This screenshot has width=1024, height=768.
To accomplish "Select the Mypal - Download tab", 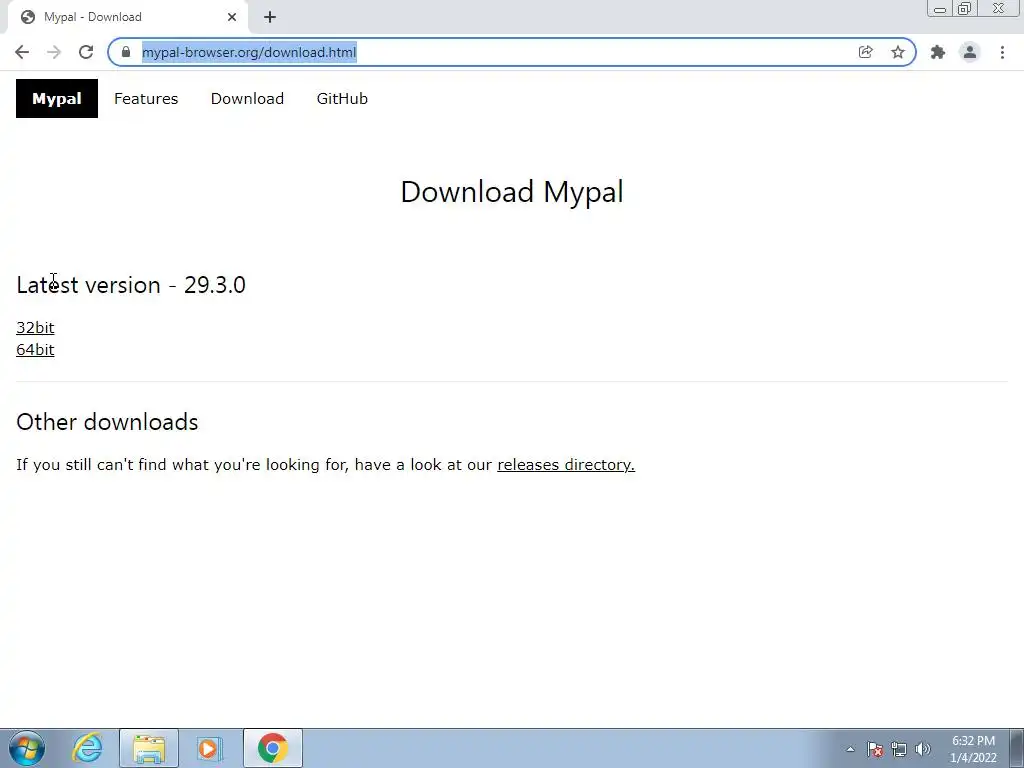I will [x=127, y=17].
